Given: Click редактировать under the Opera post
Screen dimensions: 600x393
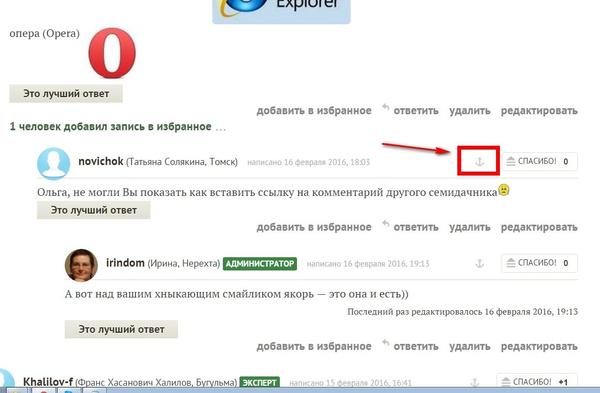Looking at the screenshot, I should (x=539, y=111).
